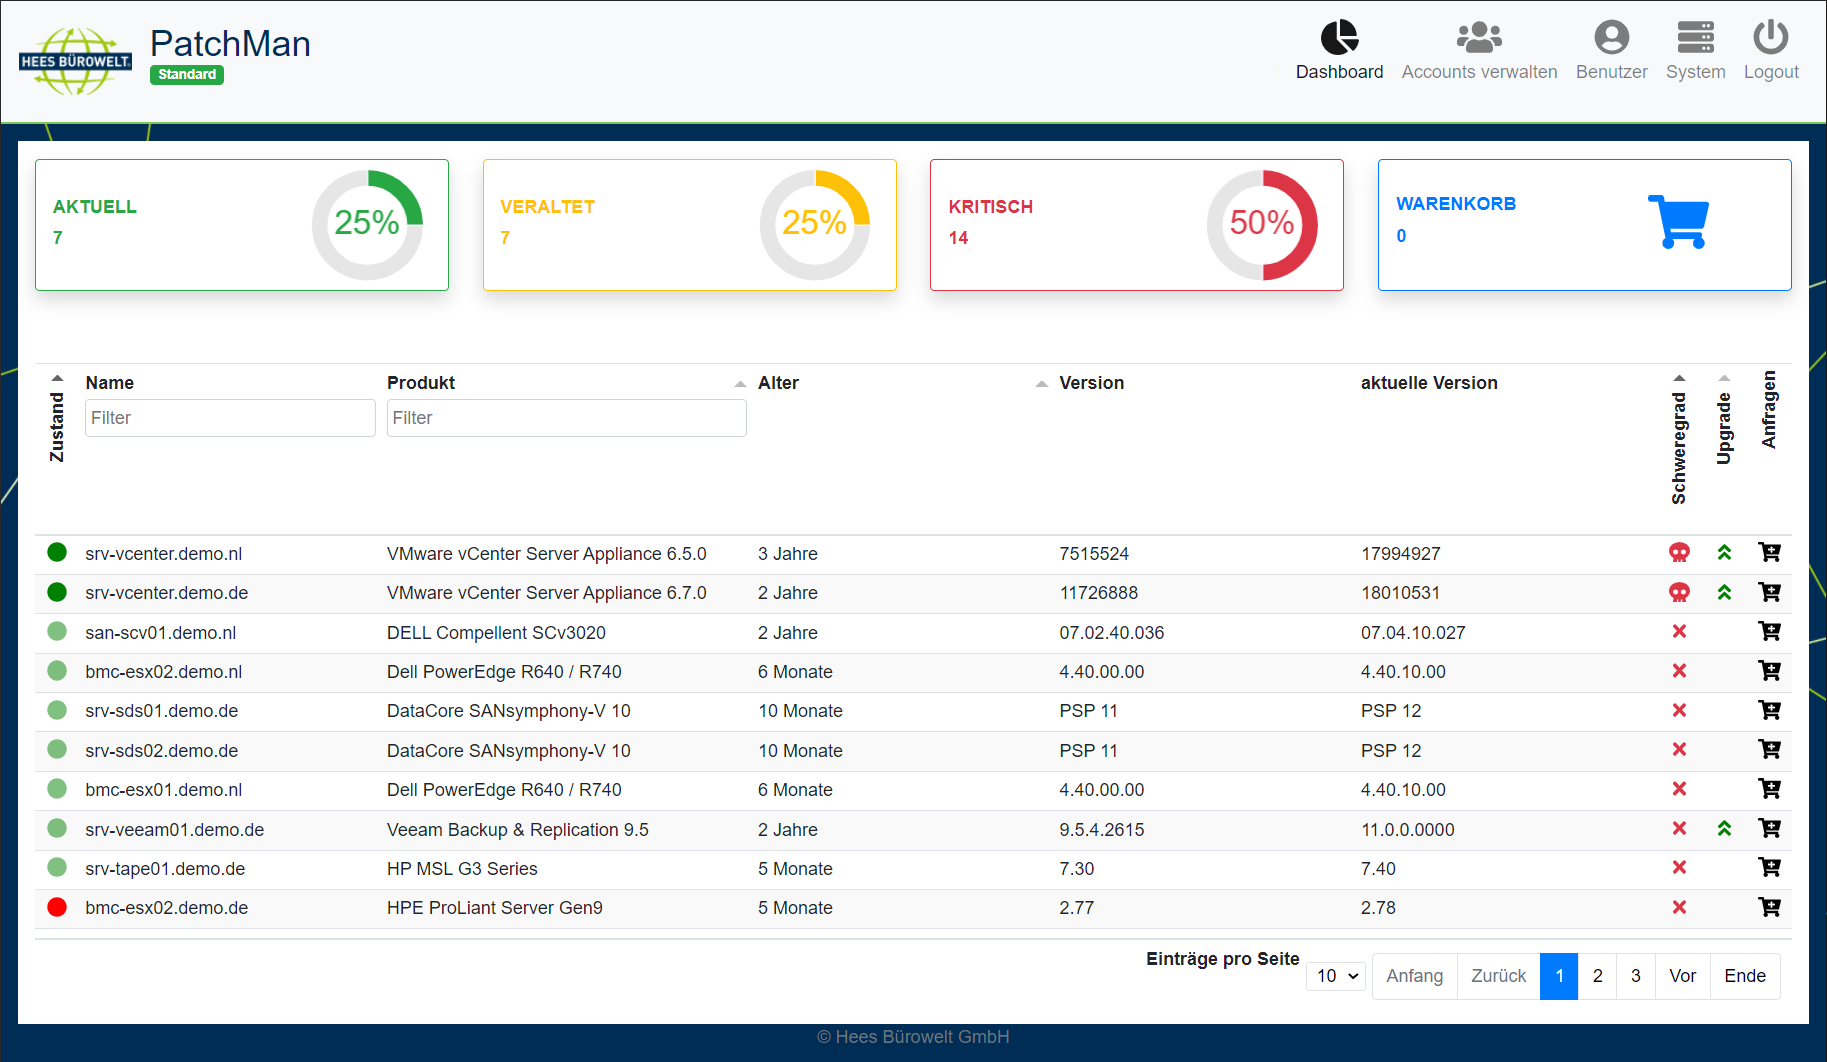This screenshot has width=1827, height=1062.
Task: Add bmc-esx02.demo.nl to cart
Action: tap(1769, 671)
